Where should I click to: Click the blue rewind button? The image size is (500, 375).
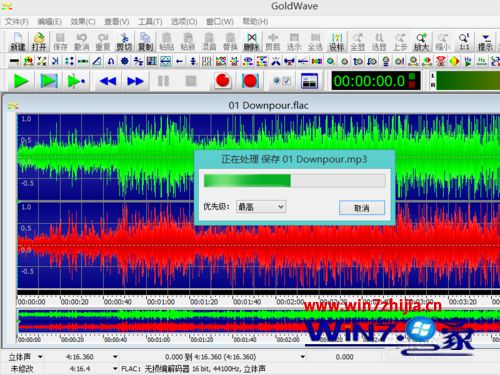tap(108, 81)
